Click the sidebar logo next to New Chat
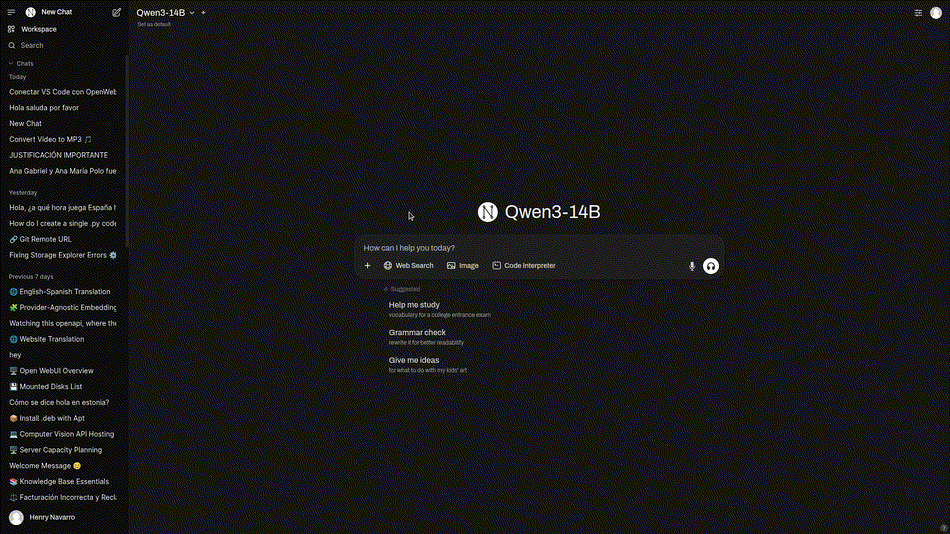The image size is (950, 534). pyautogui.click(x=30, y=12)
